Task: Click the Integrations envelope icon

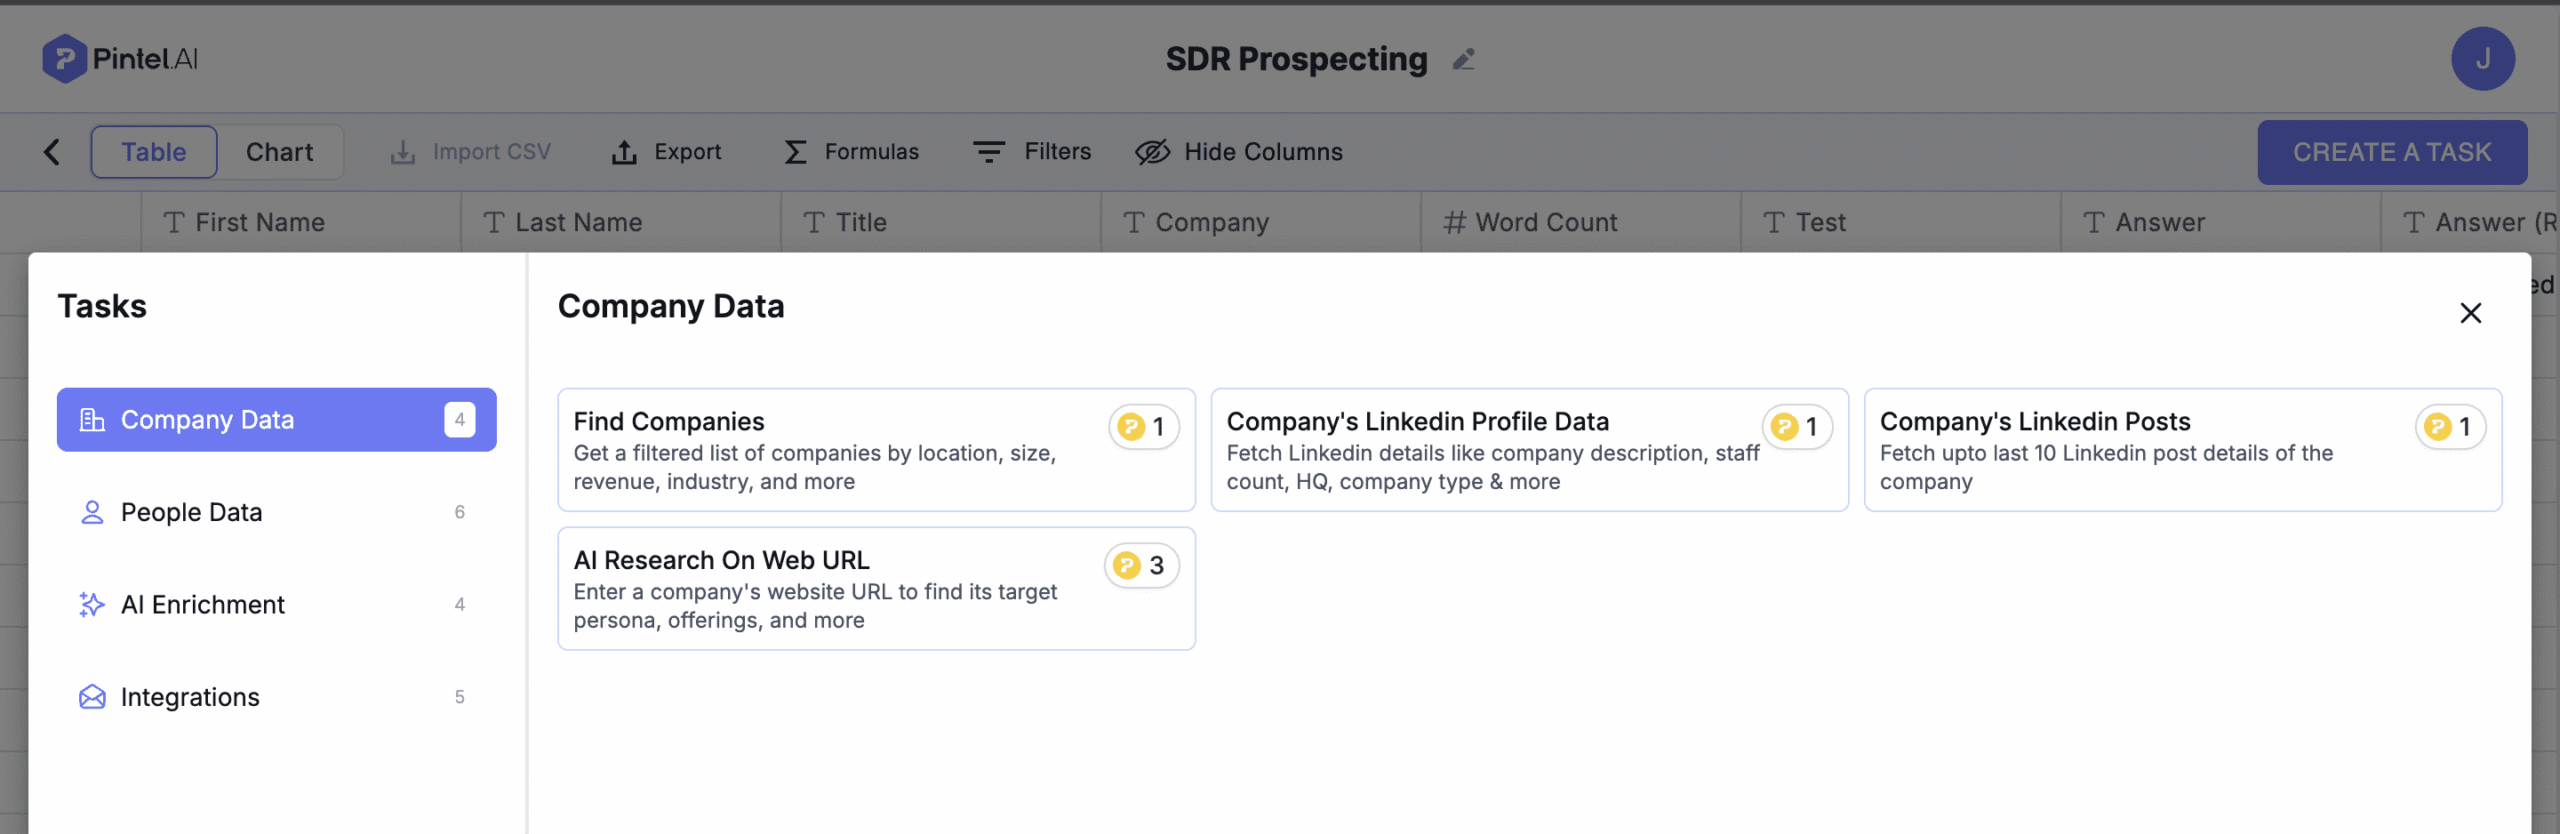Action: [92, 697]
